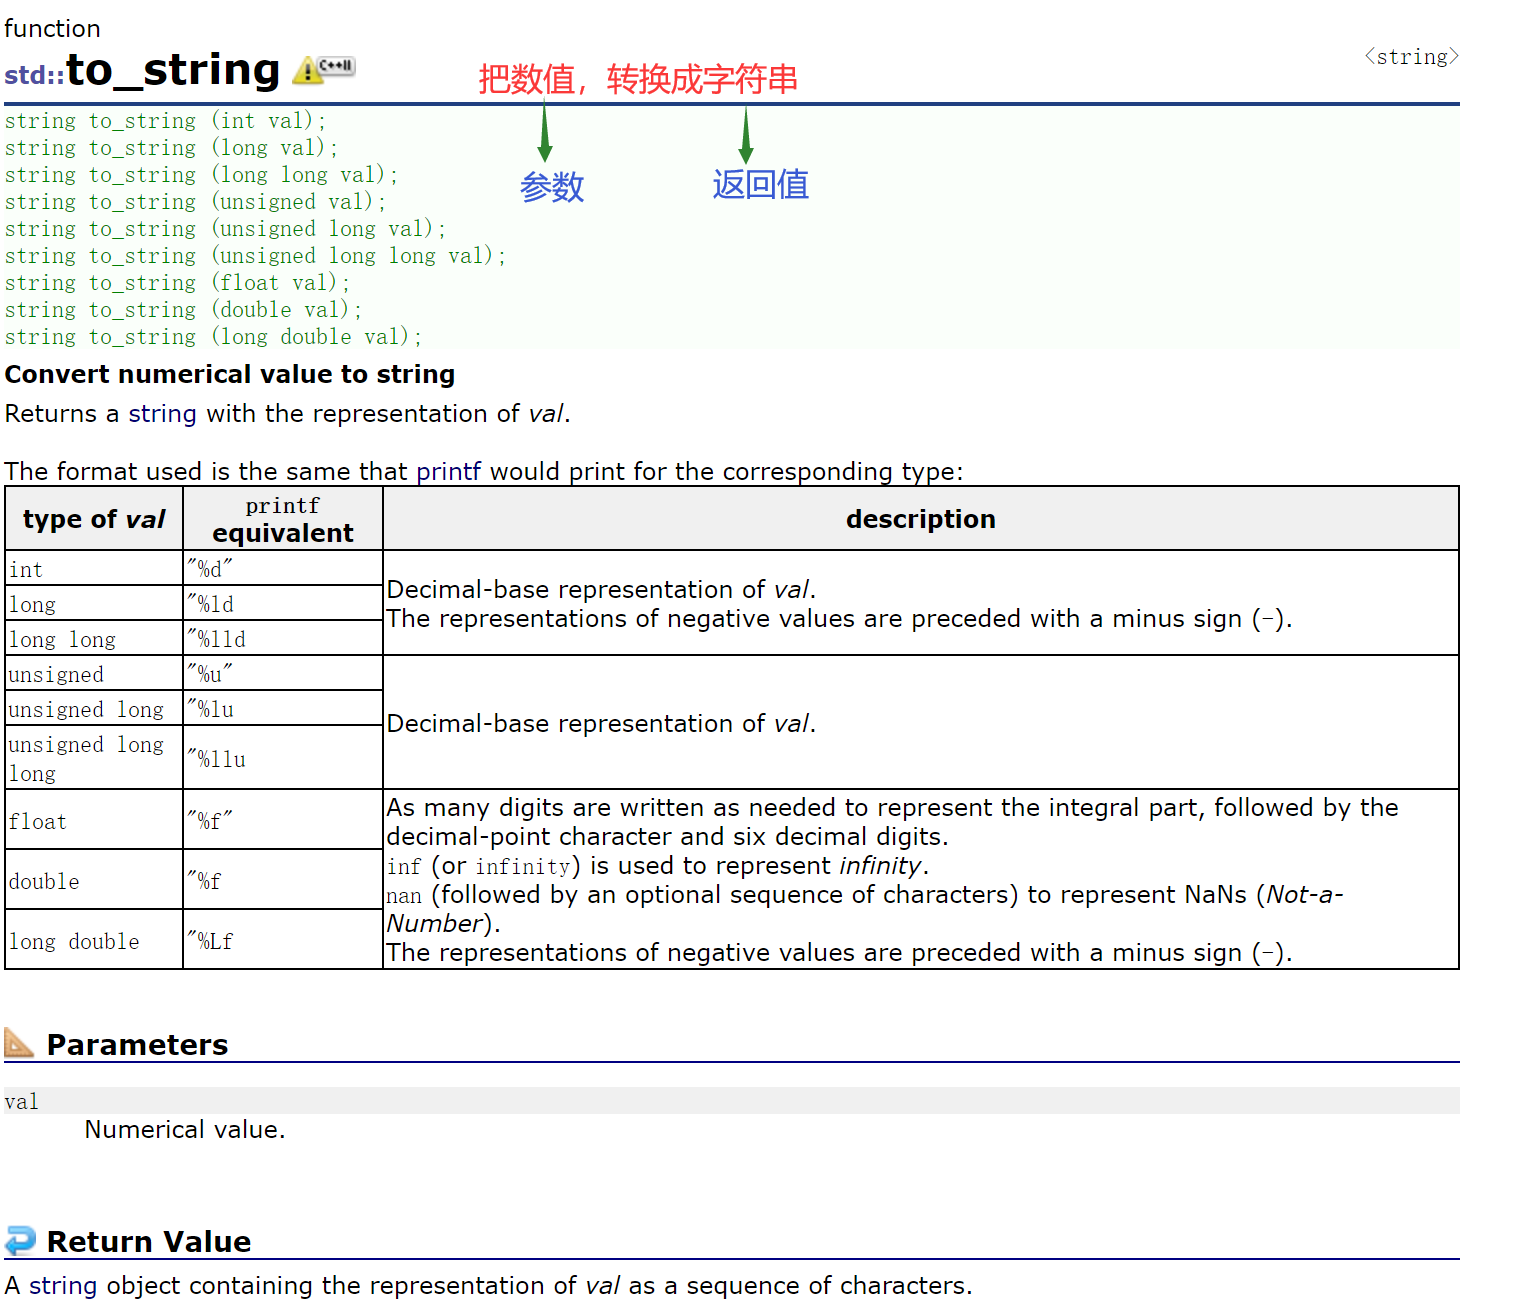Click the 'Return Value' section heading
The height and width of the screenshot is (1307, 1532).
pos(149,1241)
